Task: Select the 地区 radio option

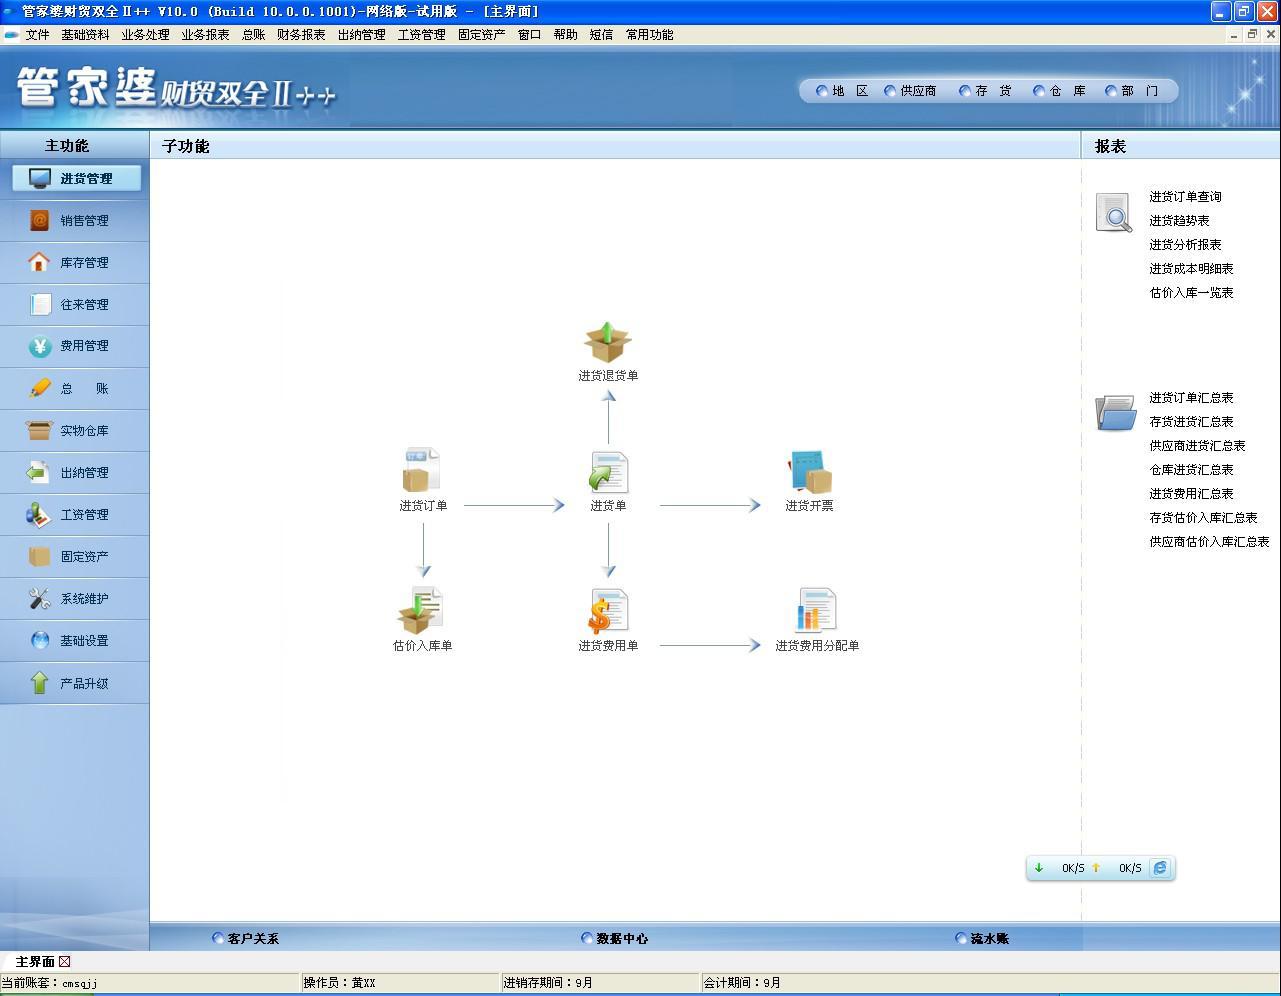Action: (x=823, y=91)
